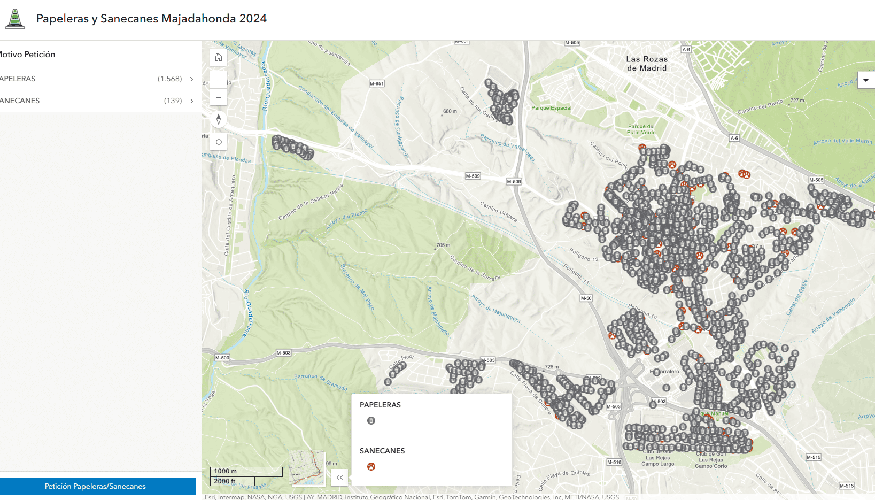Click the PAPELERAS gray marker in legend

pos(371,421)
